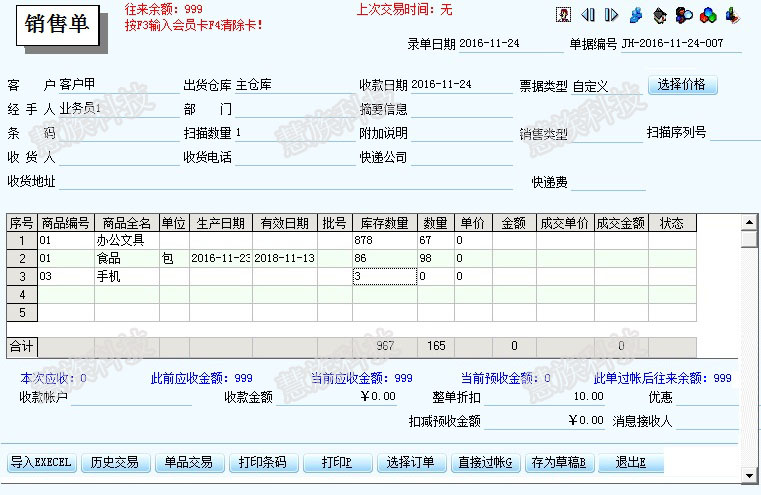
Task: Click the 摘要信息 input field
Action: [x=462, y=109]
